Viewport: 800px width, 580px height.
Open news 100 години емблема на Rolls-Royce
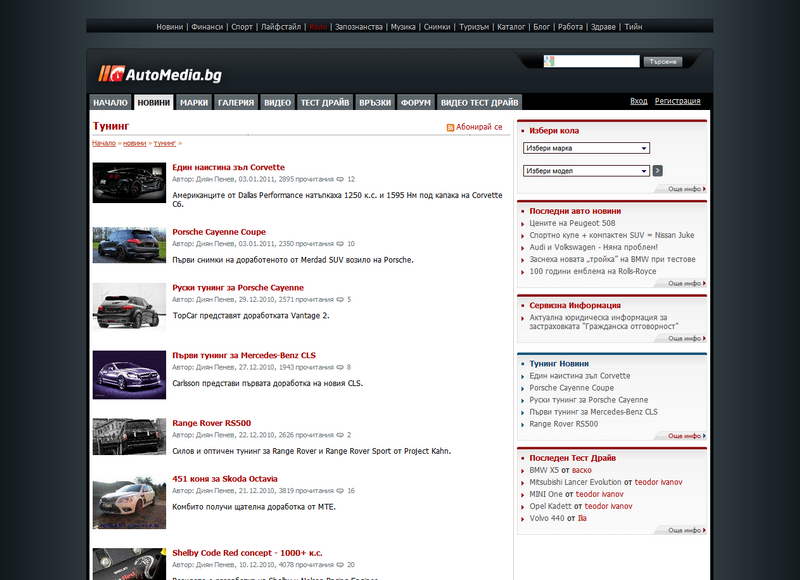(593, 271)
